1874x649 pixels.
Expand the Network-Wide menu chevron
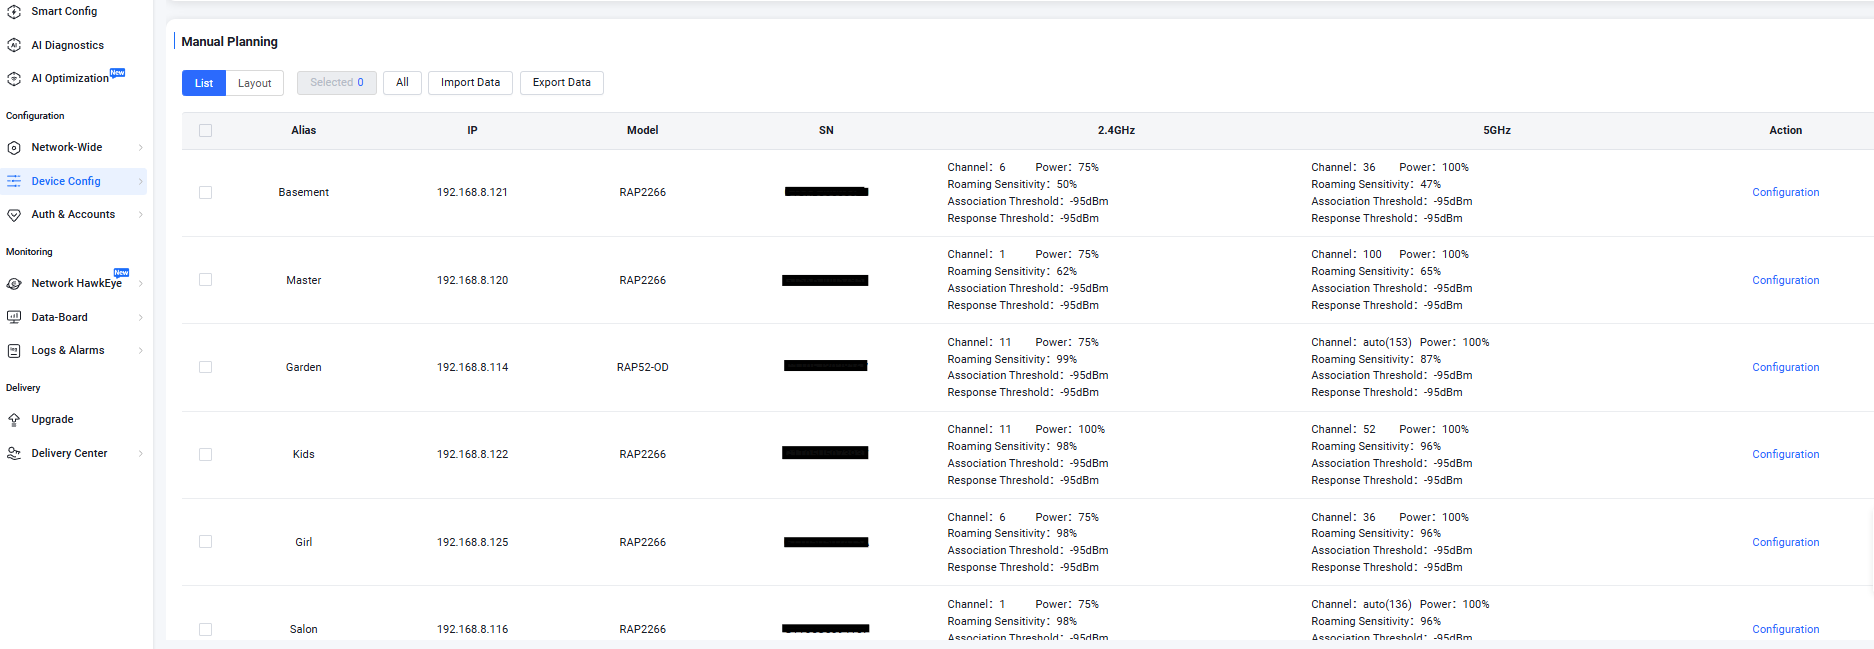(x=140, y=148)
